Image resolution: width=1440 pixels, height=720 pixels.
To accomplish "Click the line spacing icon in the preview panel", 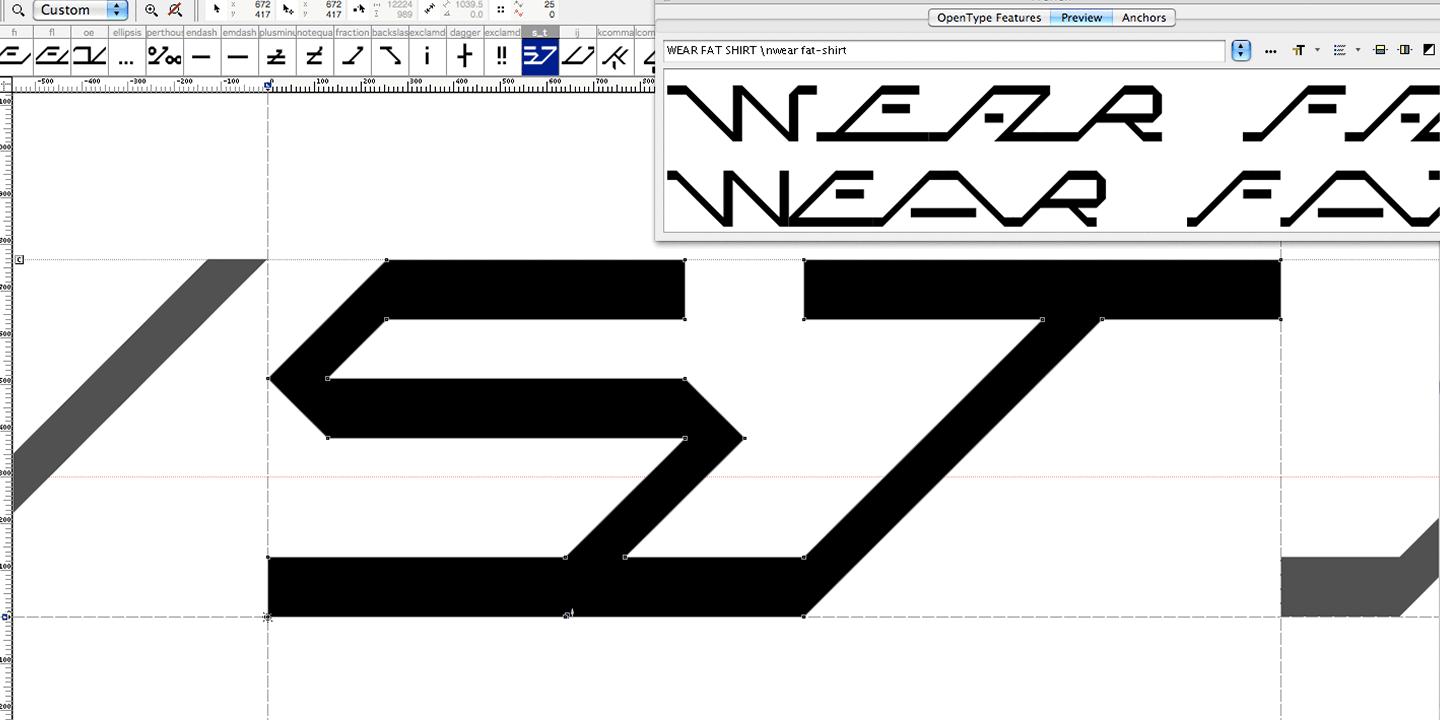I will tap(1340, 51).
